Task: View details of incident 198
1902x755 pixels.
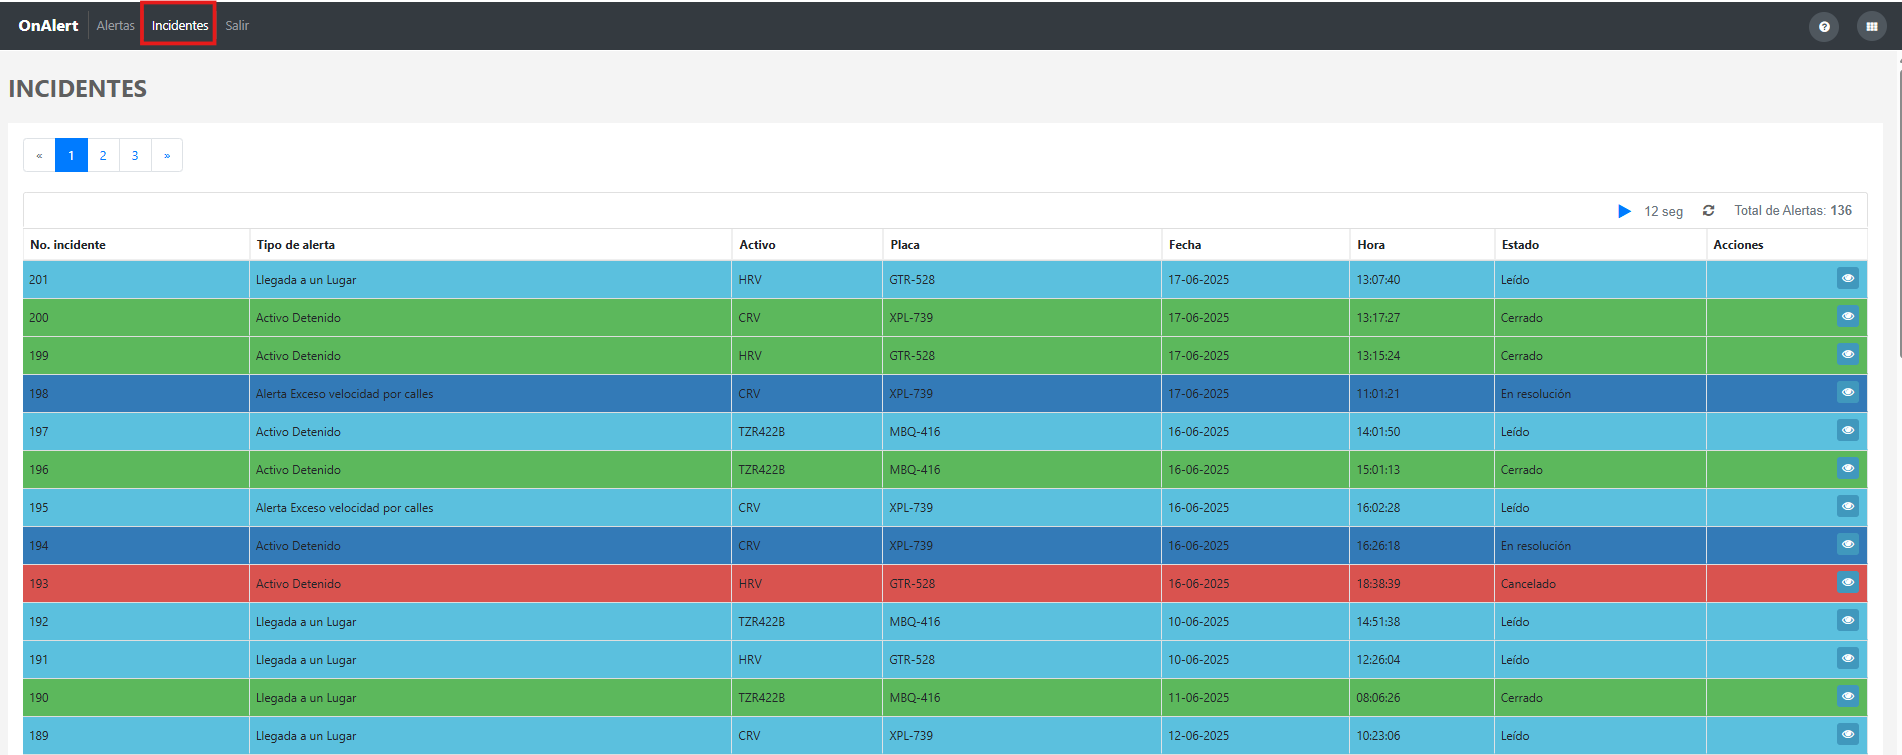Action: (1848, 392)
